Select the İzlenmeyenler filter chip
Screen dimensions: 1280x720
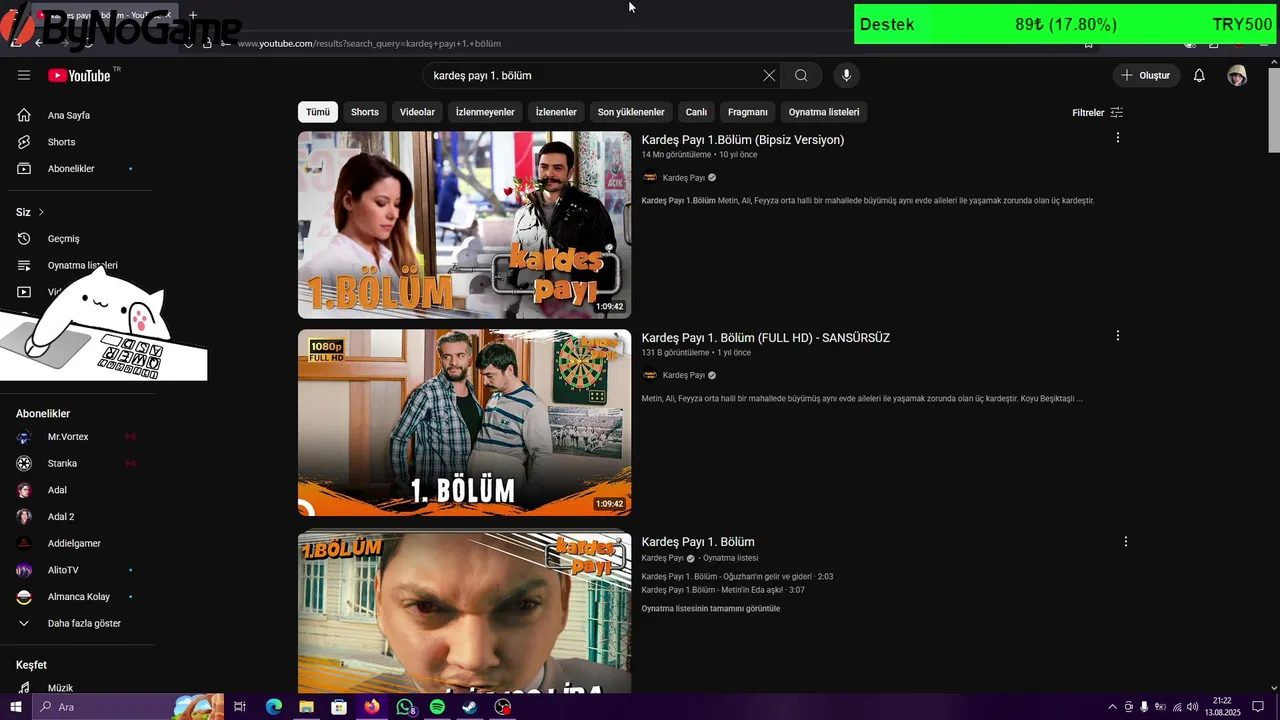(x=485, y=112)
